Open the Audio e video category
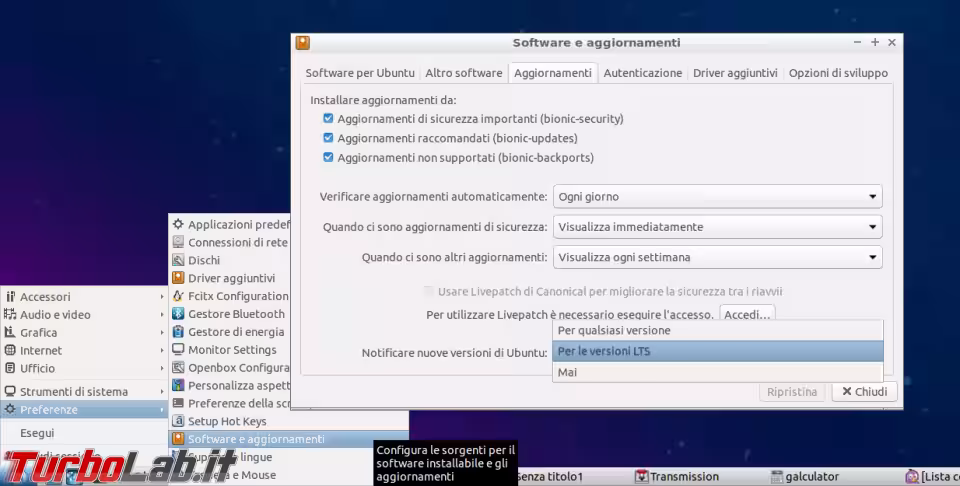The height and width of the screenshot is (486, 960). pos(84,315)
